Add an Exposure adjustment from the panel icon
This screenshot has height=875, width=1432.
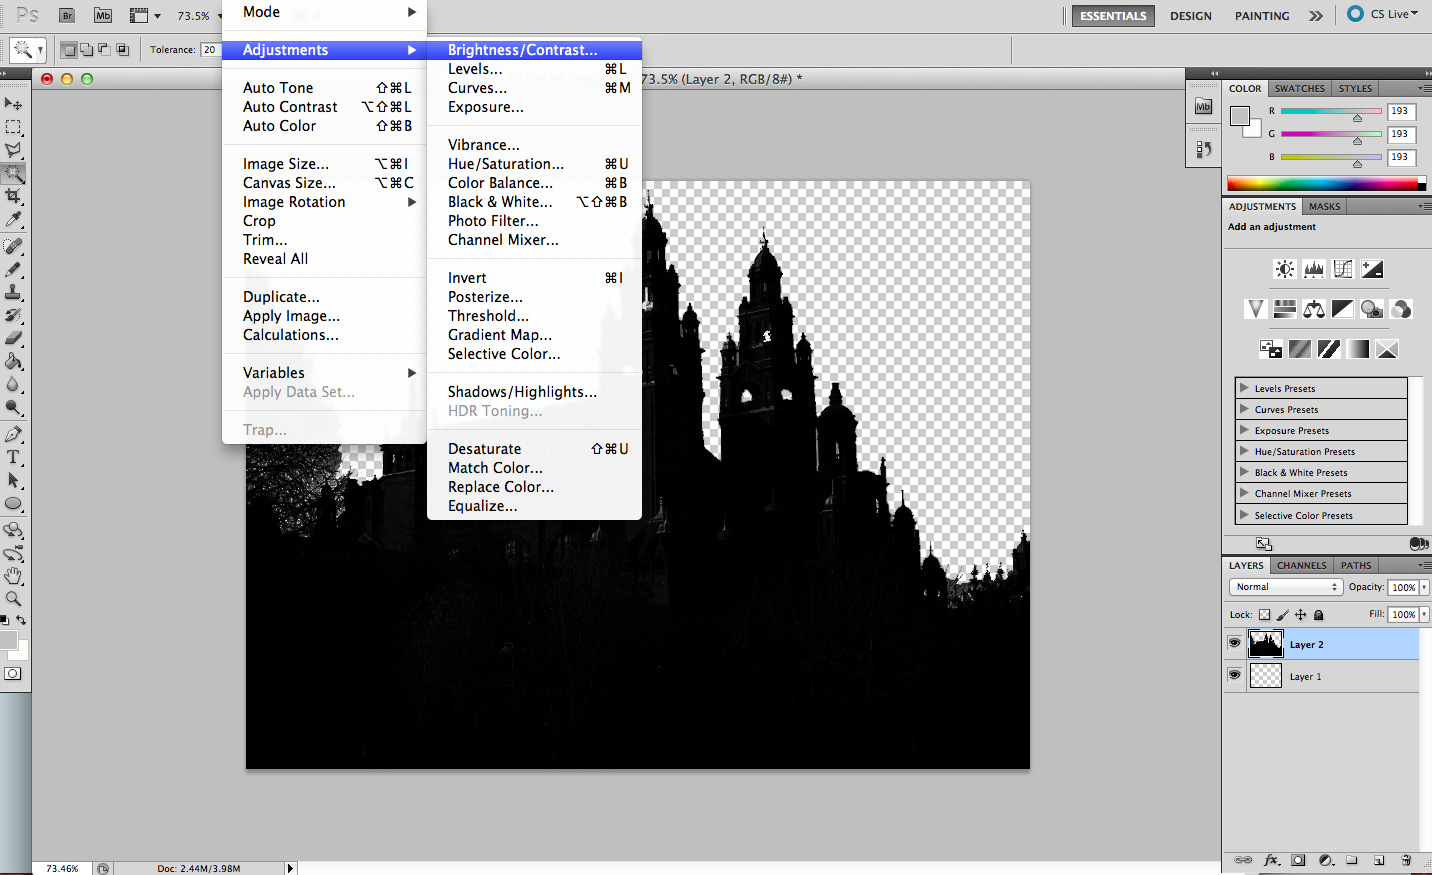(1372, 269)
